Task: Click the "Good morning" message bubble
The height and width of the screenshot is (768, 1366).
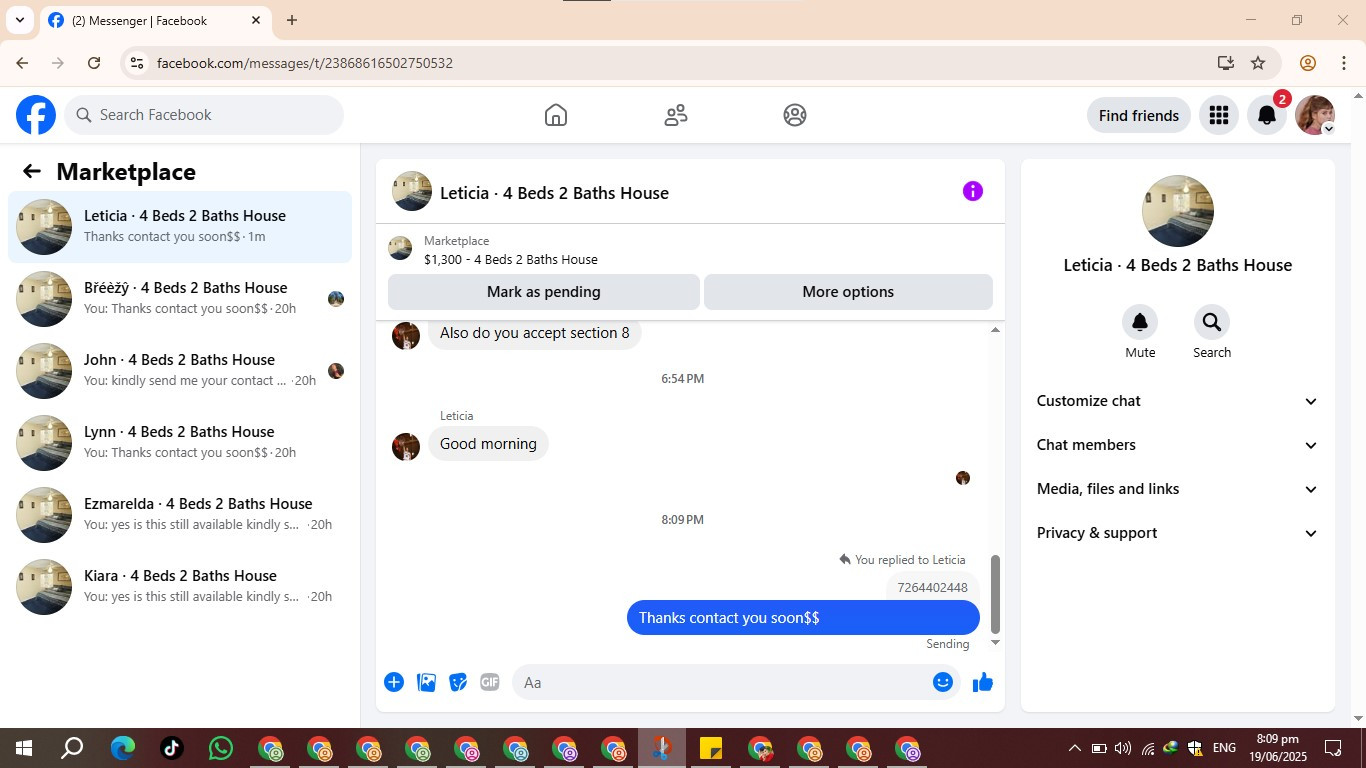Action: 488,444
